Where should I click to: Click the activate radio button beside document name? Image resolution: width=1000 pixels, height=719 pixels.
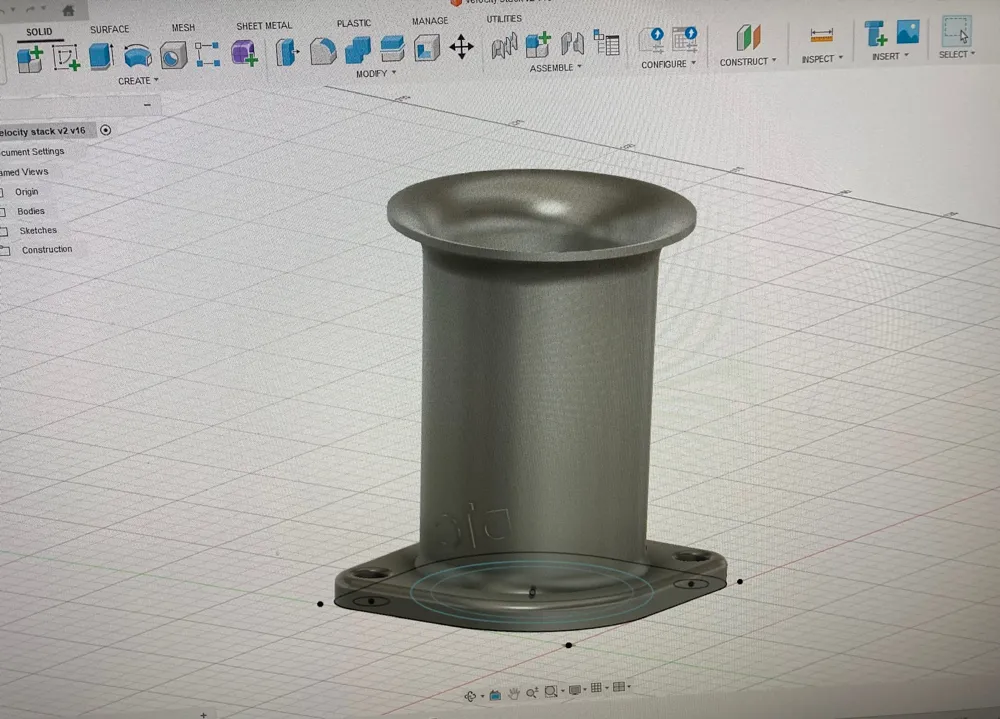tap(105, 130)
